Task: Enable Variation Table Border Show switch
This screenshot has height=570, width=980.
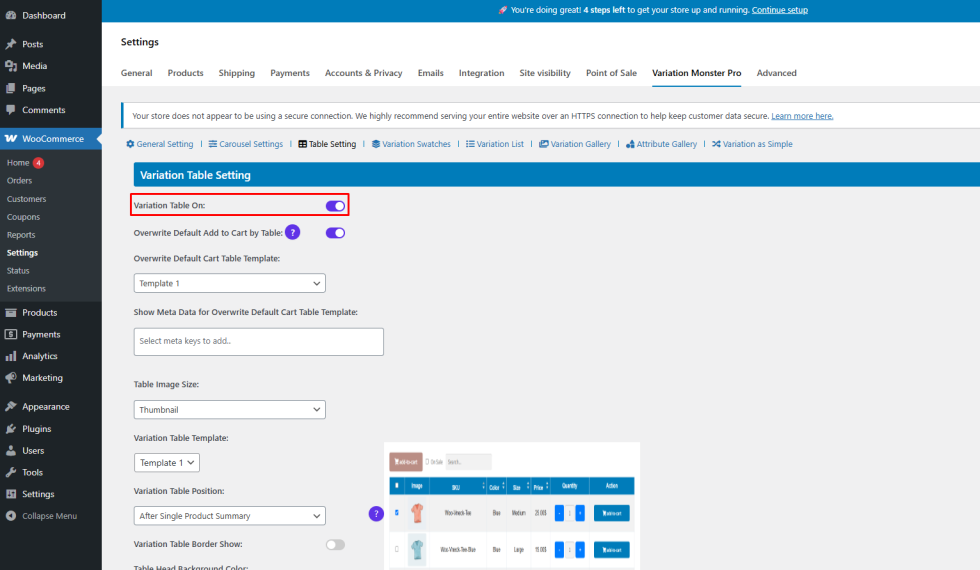Action: (x=335, y=544)
